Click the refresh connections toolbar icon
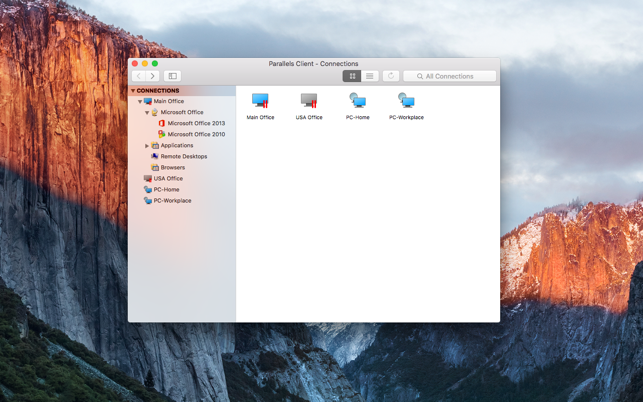The height and width of the screenshot is (402, 643). [391, 76]
